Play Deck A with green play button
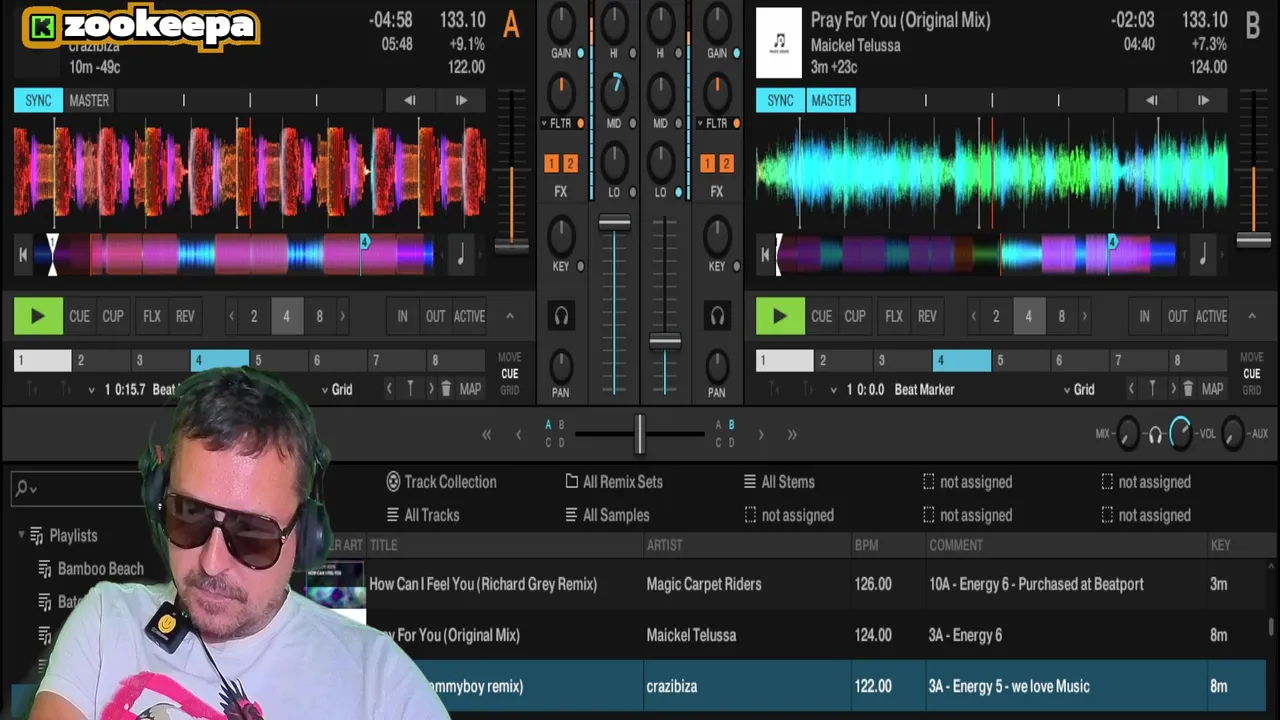This screenshot has width=1280, height=720. [x=38, y=316]
